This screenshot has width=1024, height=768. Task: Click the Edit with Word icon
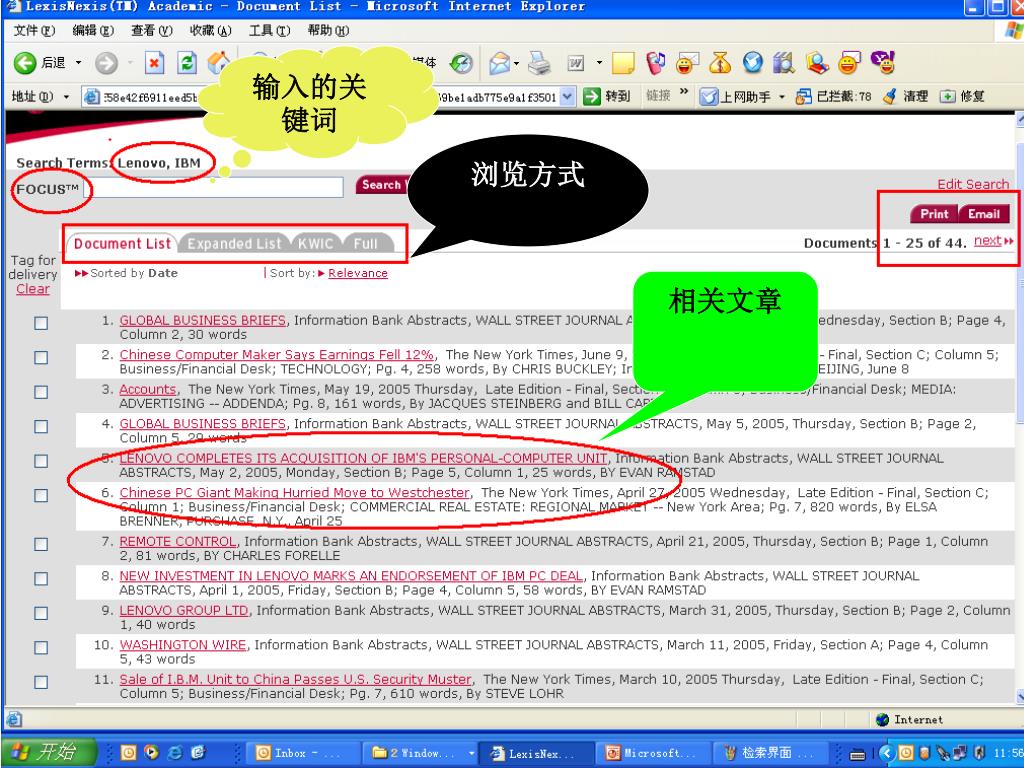click(576, 63)
